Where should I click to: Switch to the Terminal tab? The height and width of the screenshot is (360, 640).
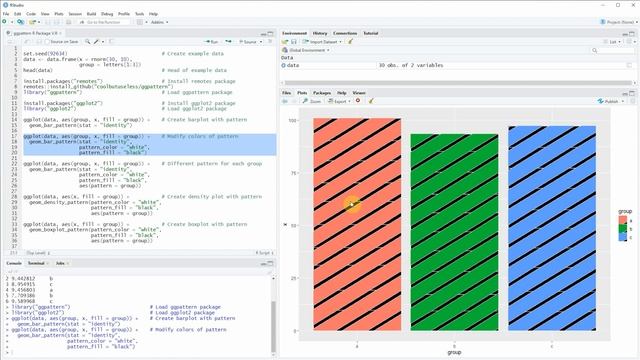36,263
